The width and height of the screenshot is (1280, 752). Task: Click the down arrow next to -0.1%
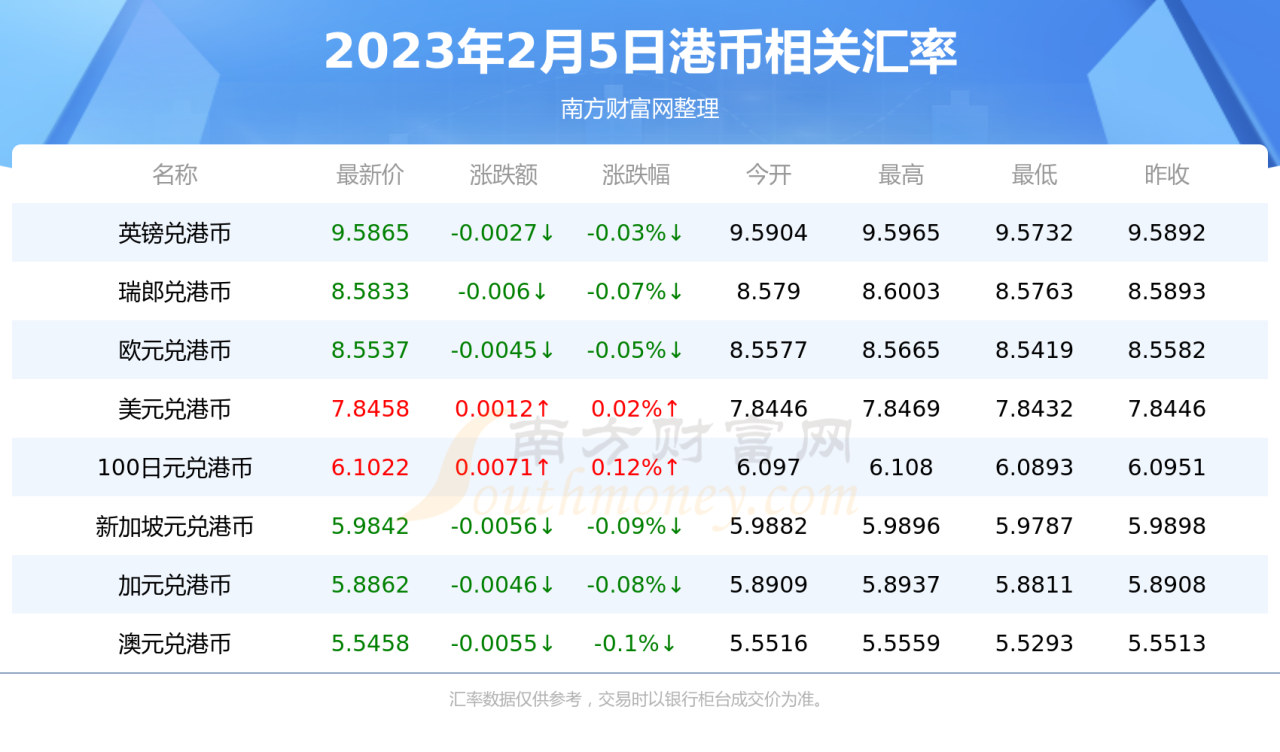click(x=668, y=644)
